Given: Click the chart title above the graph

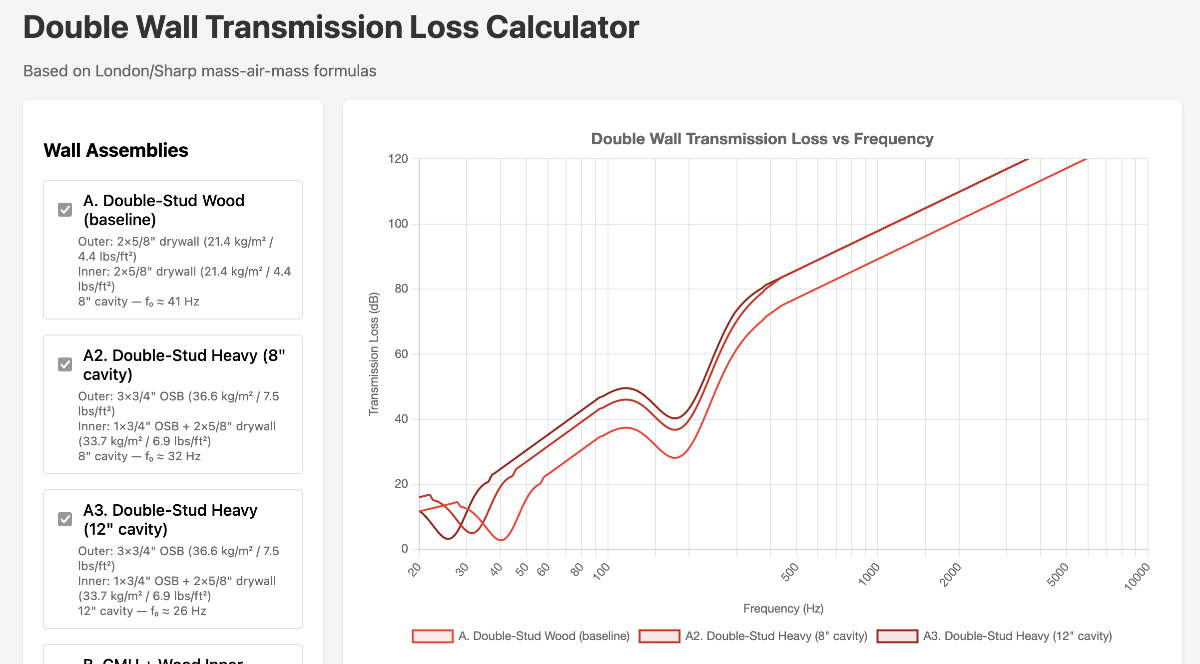Looking at the screenshot, I should (x=762, y=139).
